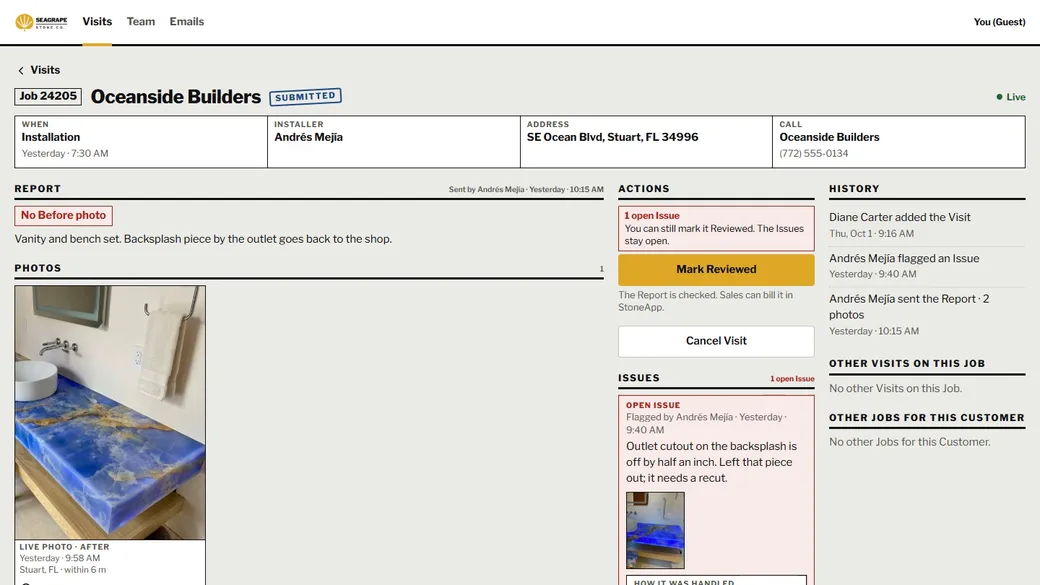Viewport: 1040px width, 585px height.
Task: Open the You (Guest) account menu
Action: [999, 22]
